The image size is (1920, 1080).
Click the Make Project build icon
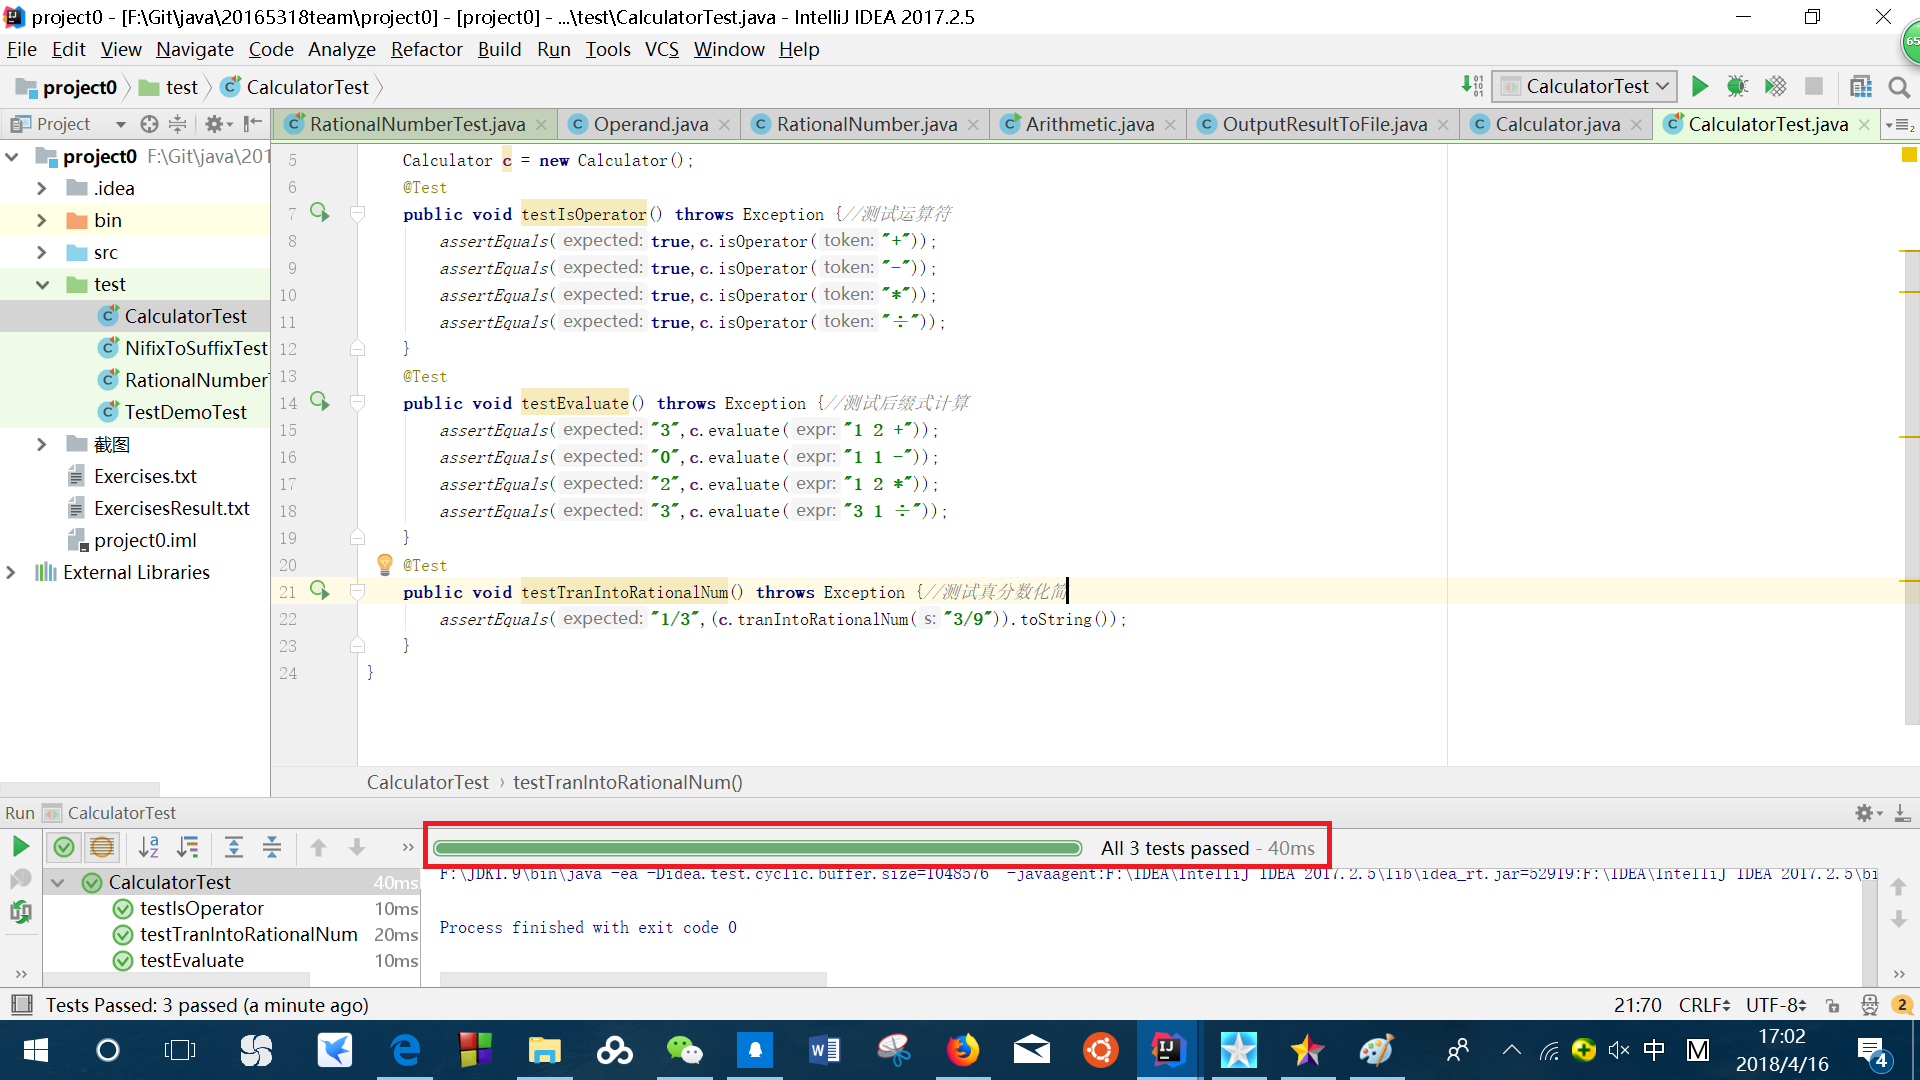click(1472, 87)
